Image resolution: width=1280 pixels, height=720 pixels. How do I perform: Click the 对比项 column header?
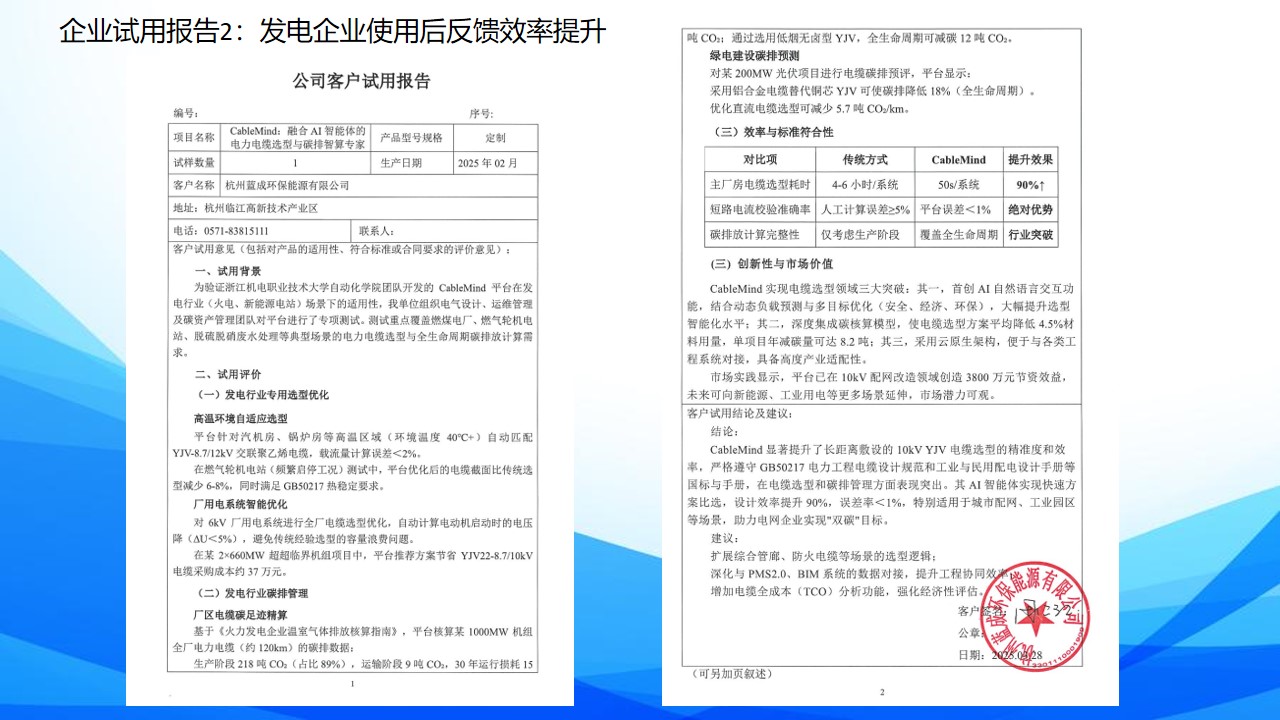(759, 160)
